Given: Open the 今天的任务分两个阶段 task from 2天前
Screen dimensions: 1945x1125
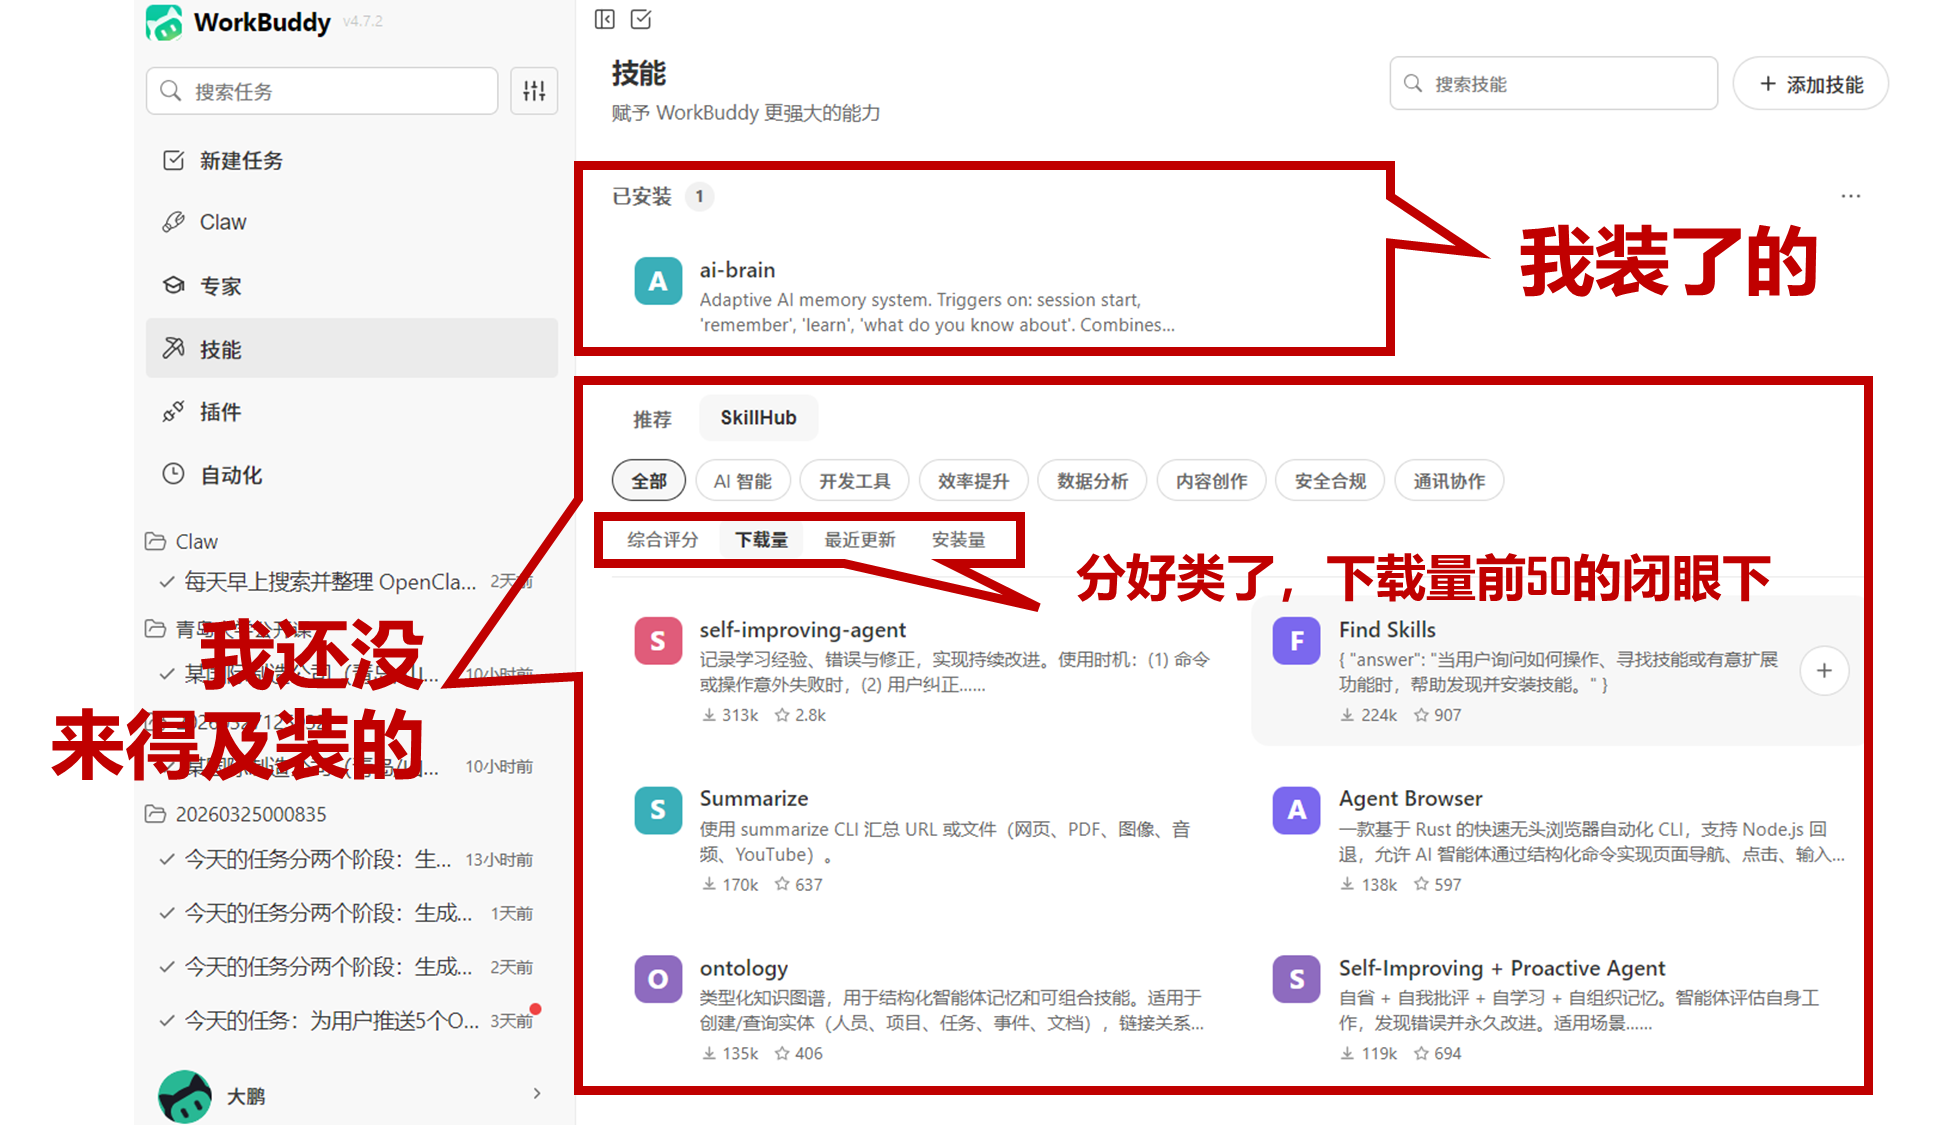Looking at the screenshot, I should click(346, 967).
